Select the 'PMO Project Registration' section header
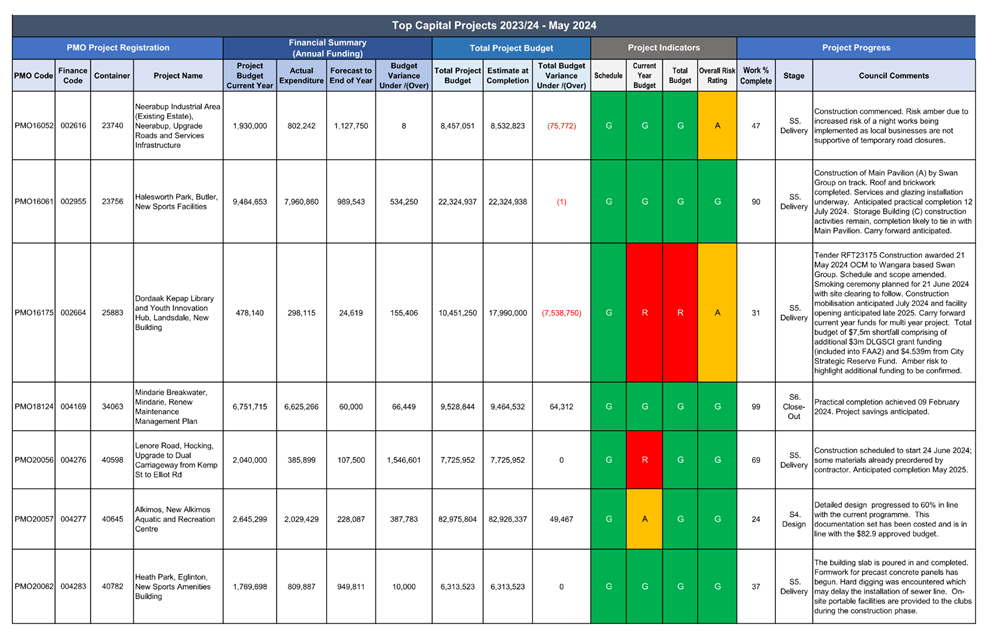The width and height of the screenshot is (992, 636). (118, 48)
